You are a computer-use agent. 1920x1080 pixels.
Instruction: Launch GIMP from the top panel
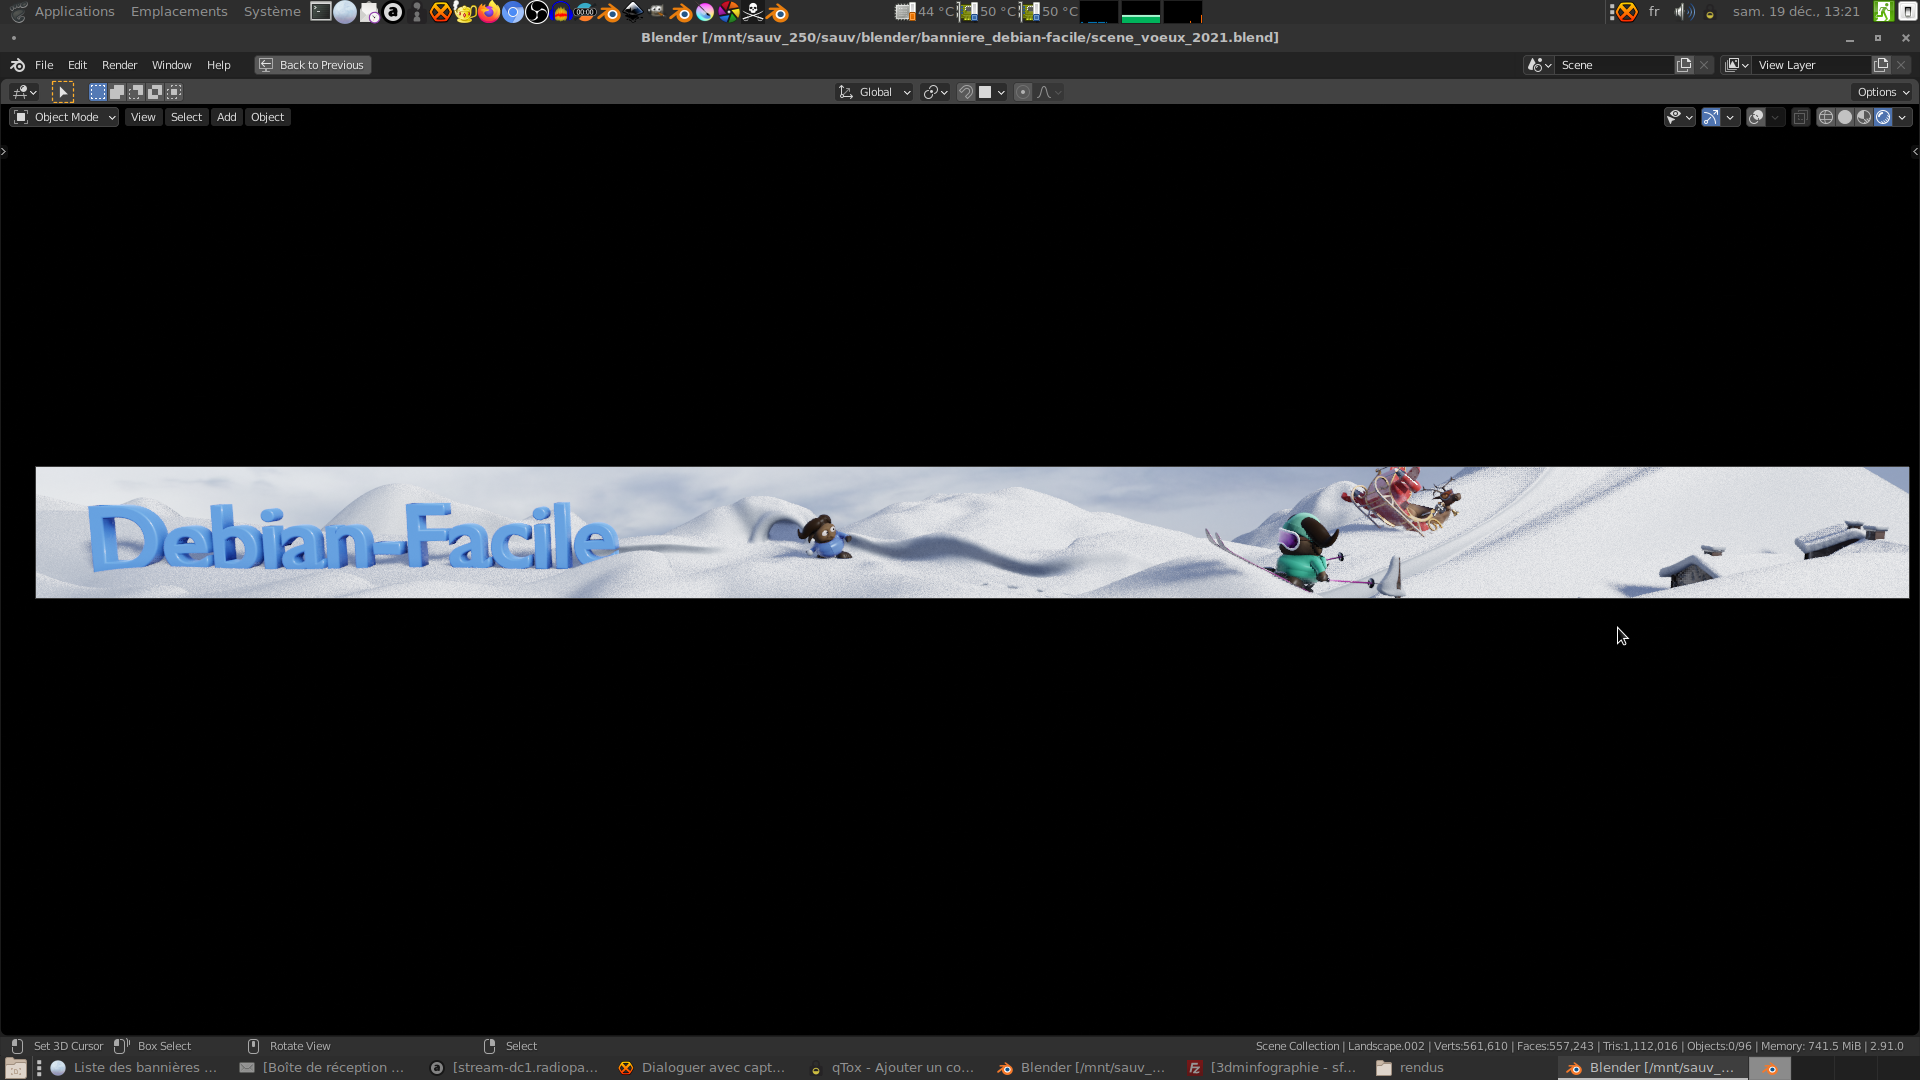[x=657, y=12]
